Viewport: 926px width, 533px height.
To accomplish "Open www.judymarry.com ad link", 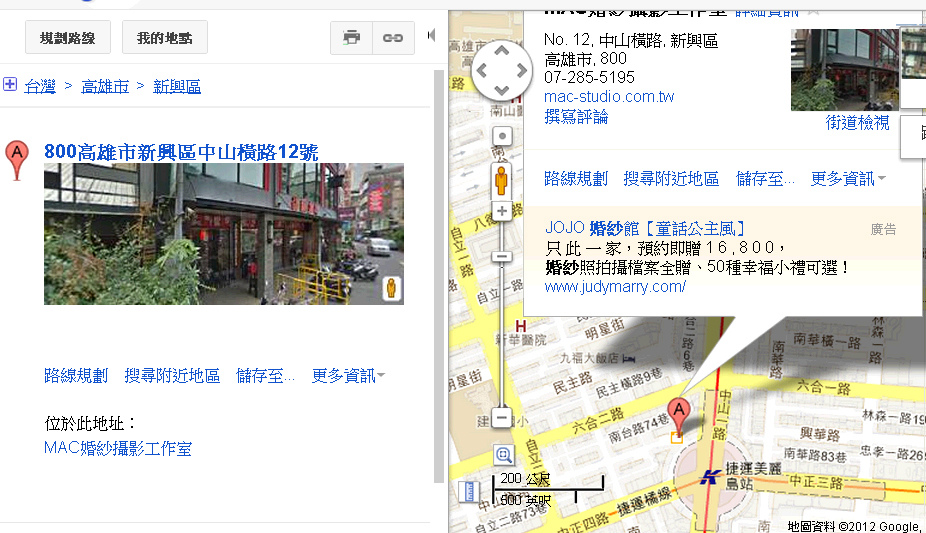I will pyautogui.click(x=615, y=287).
